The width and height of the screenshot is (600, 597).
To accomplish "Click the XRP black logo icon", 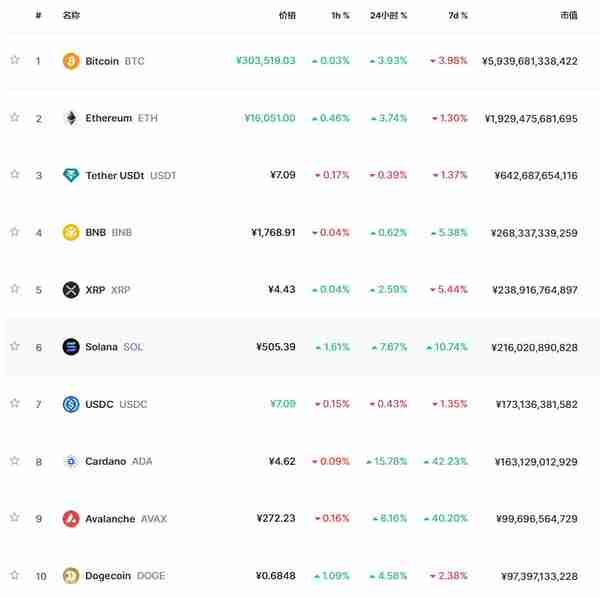I will (x=71, y=290).
